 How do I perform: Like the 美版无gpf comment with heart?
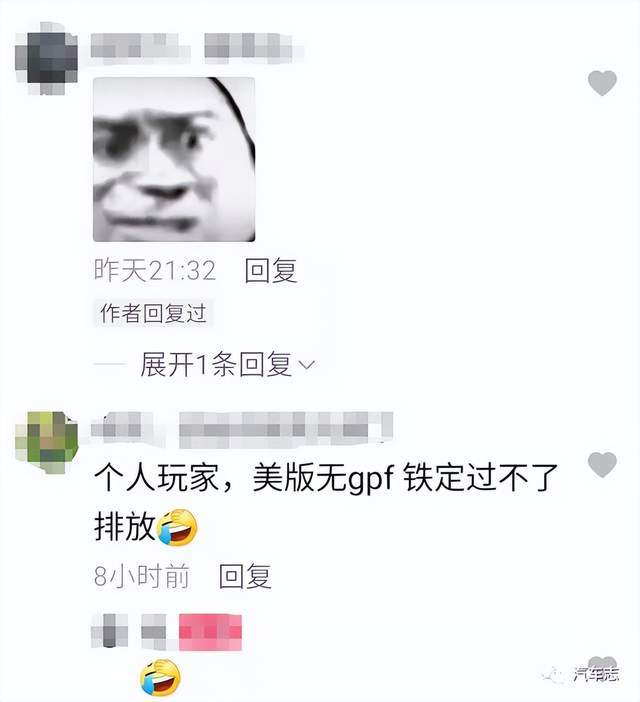(x=602, y=464)
